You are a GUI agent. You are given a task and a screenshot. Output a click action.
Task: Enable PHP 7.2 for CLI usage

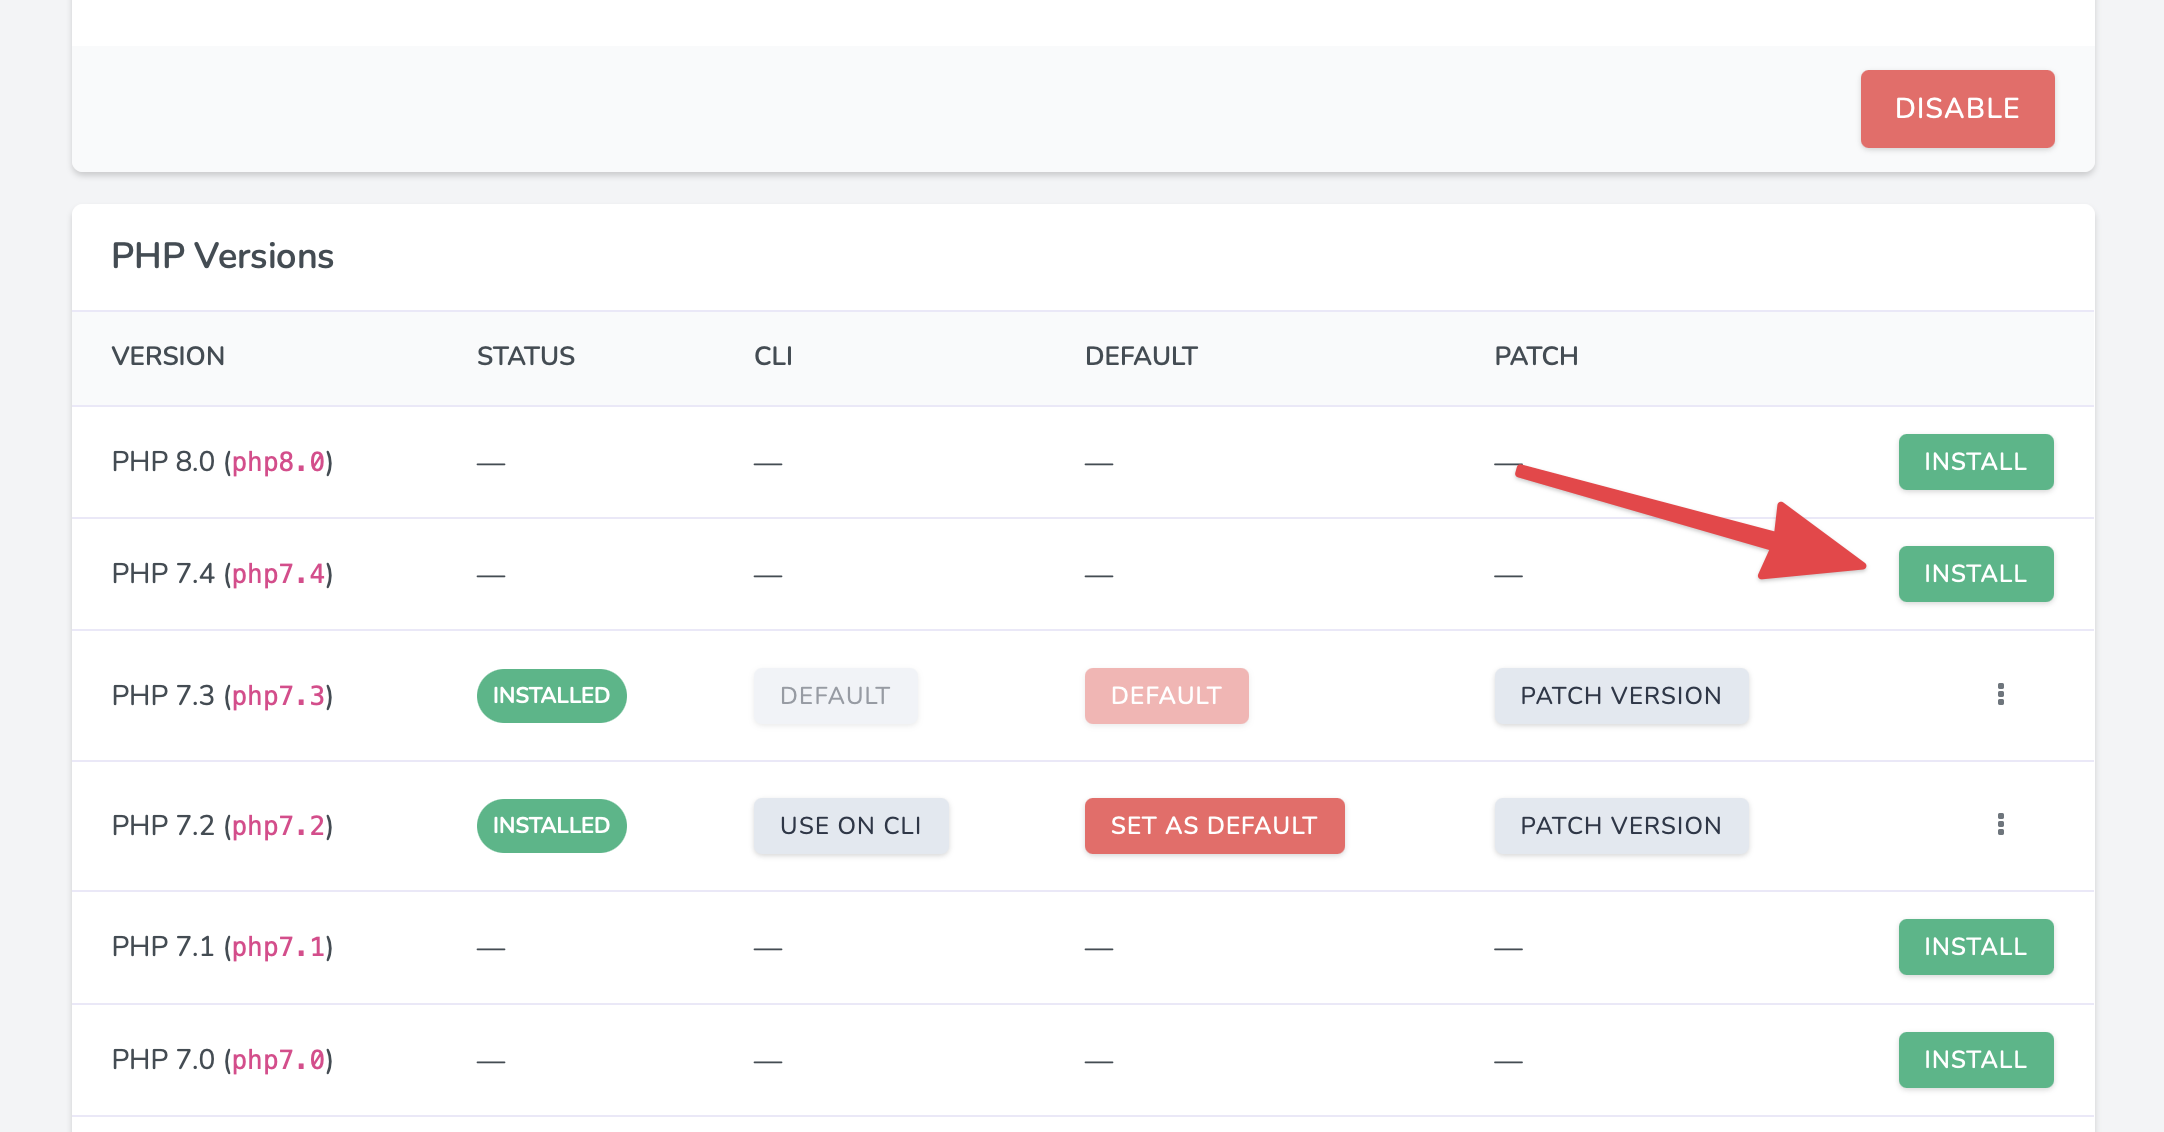point(851,825)
